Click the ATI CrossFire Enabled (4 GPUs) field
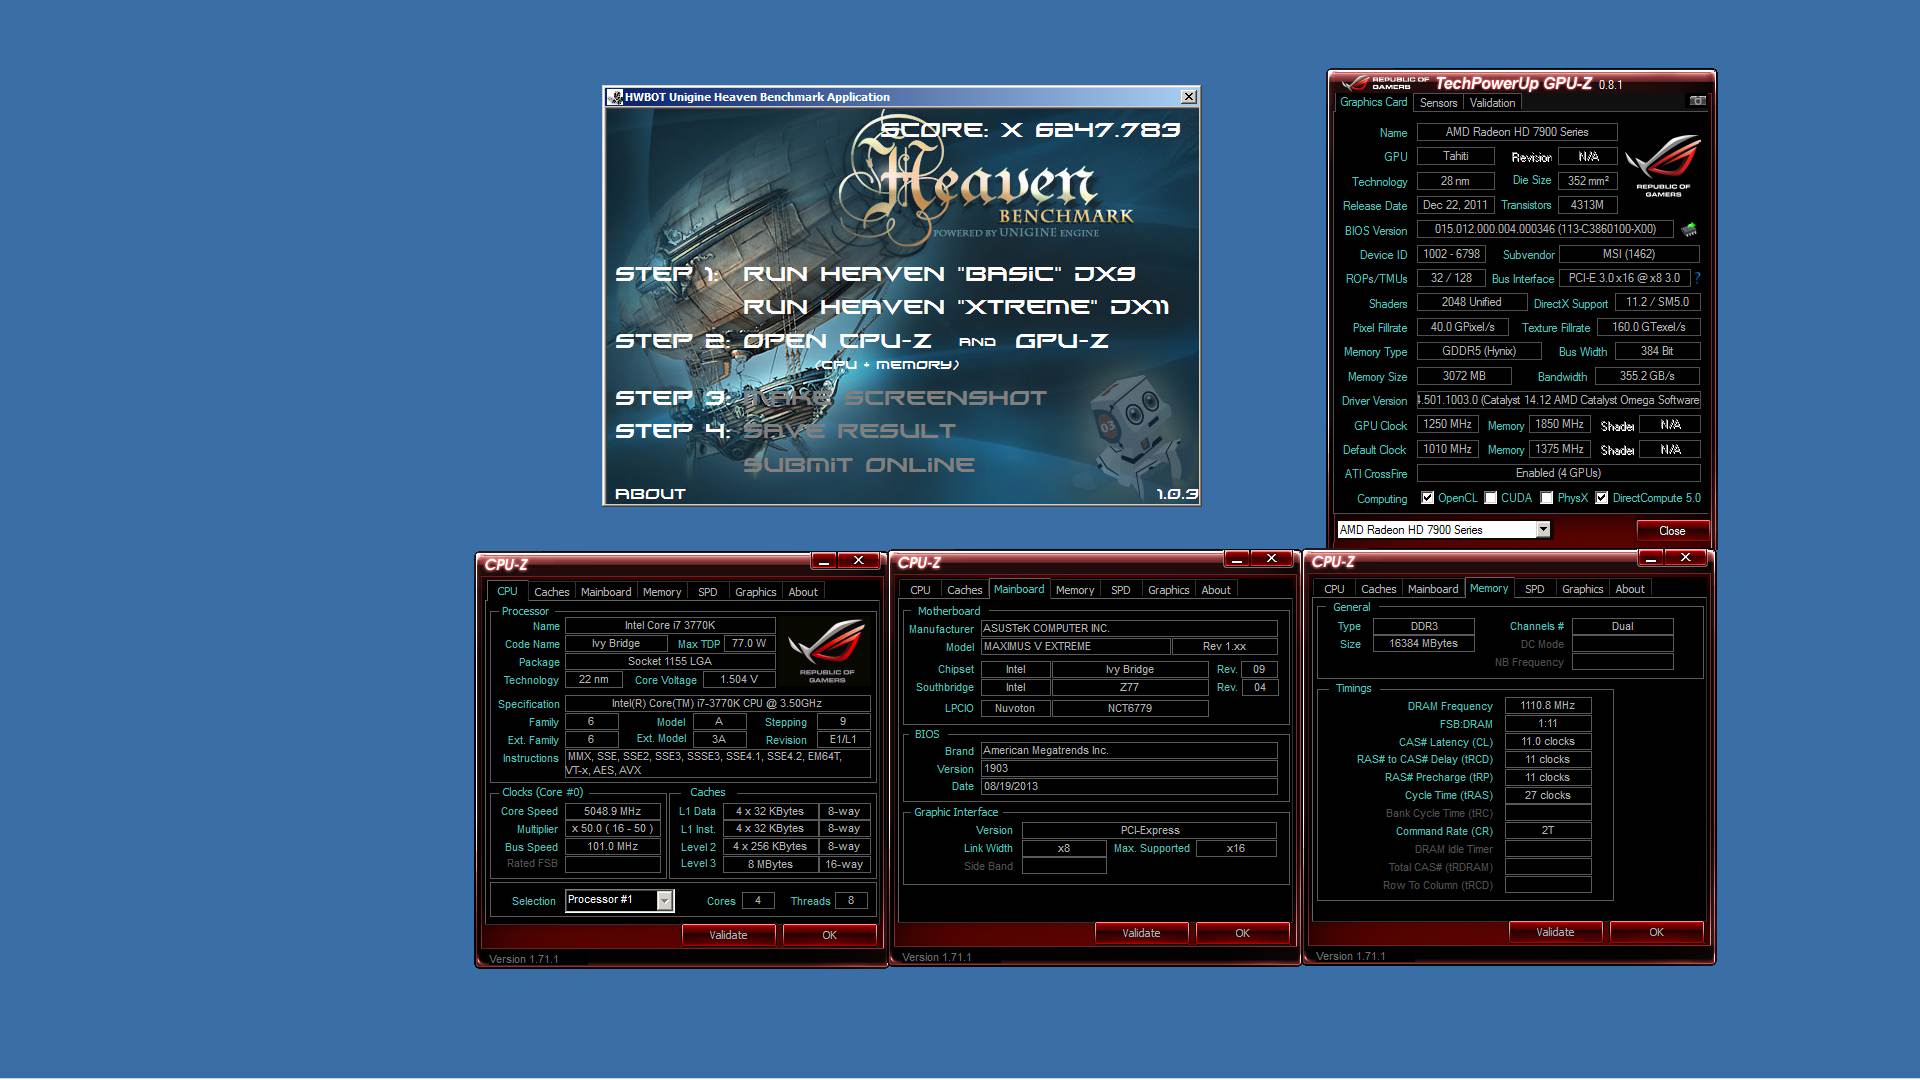The height and width of the screenshot is (1080, 1920). 1558,474
